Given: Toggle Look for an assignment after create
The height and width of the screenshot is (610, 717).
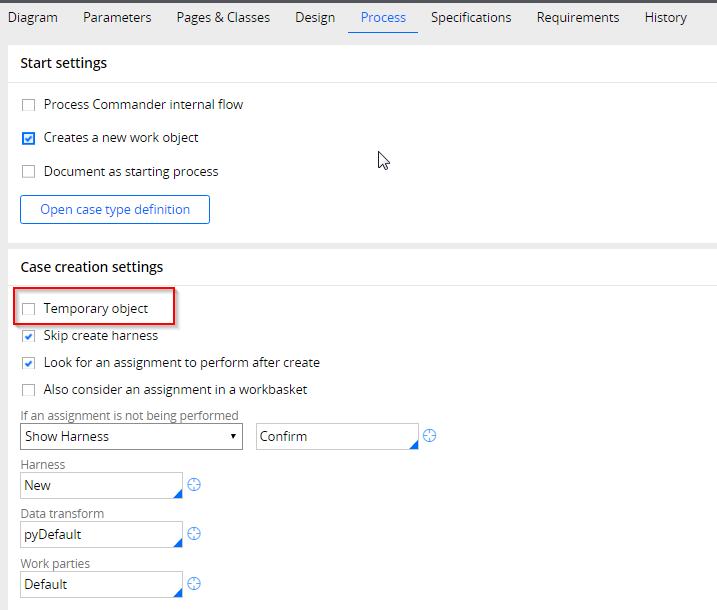Looking at the screenshot, I should (28, 363).
